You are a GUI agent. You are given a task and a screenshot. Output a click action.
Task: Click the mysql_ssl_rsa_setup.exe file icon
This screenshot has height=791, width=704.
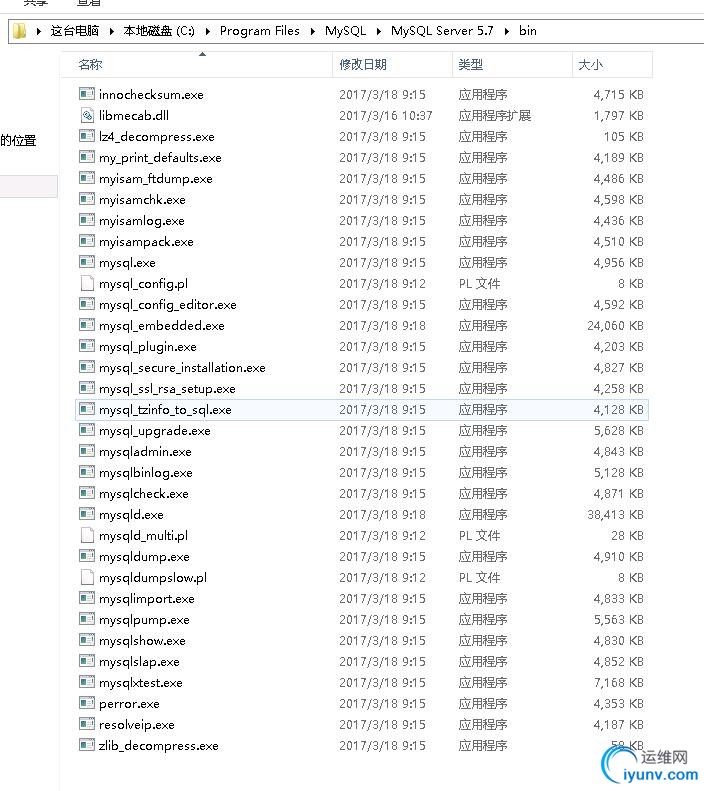click(x=87, y=388)
